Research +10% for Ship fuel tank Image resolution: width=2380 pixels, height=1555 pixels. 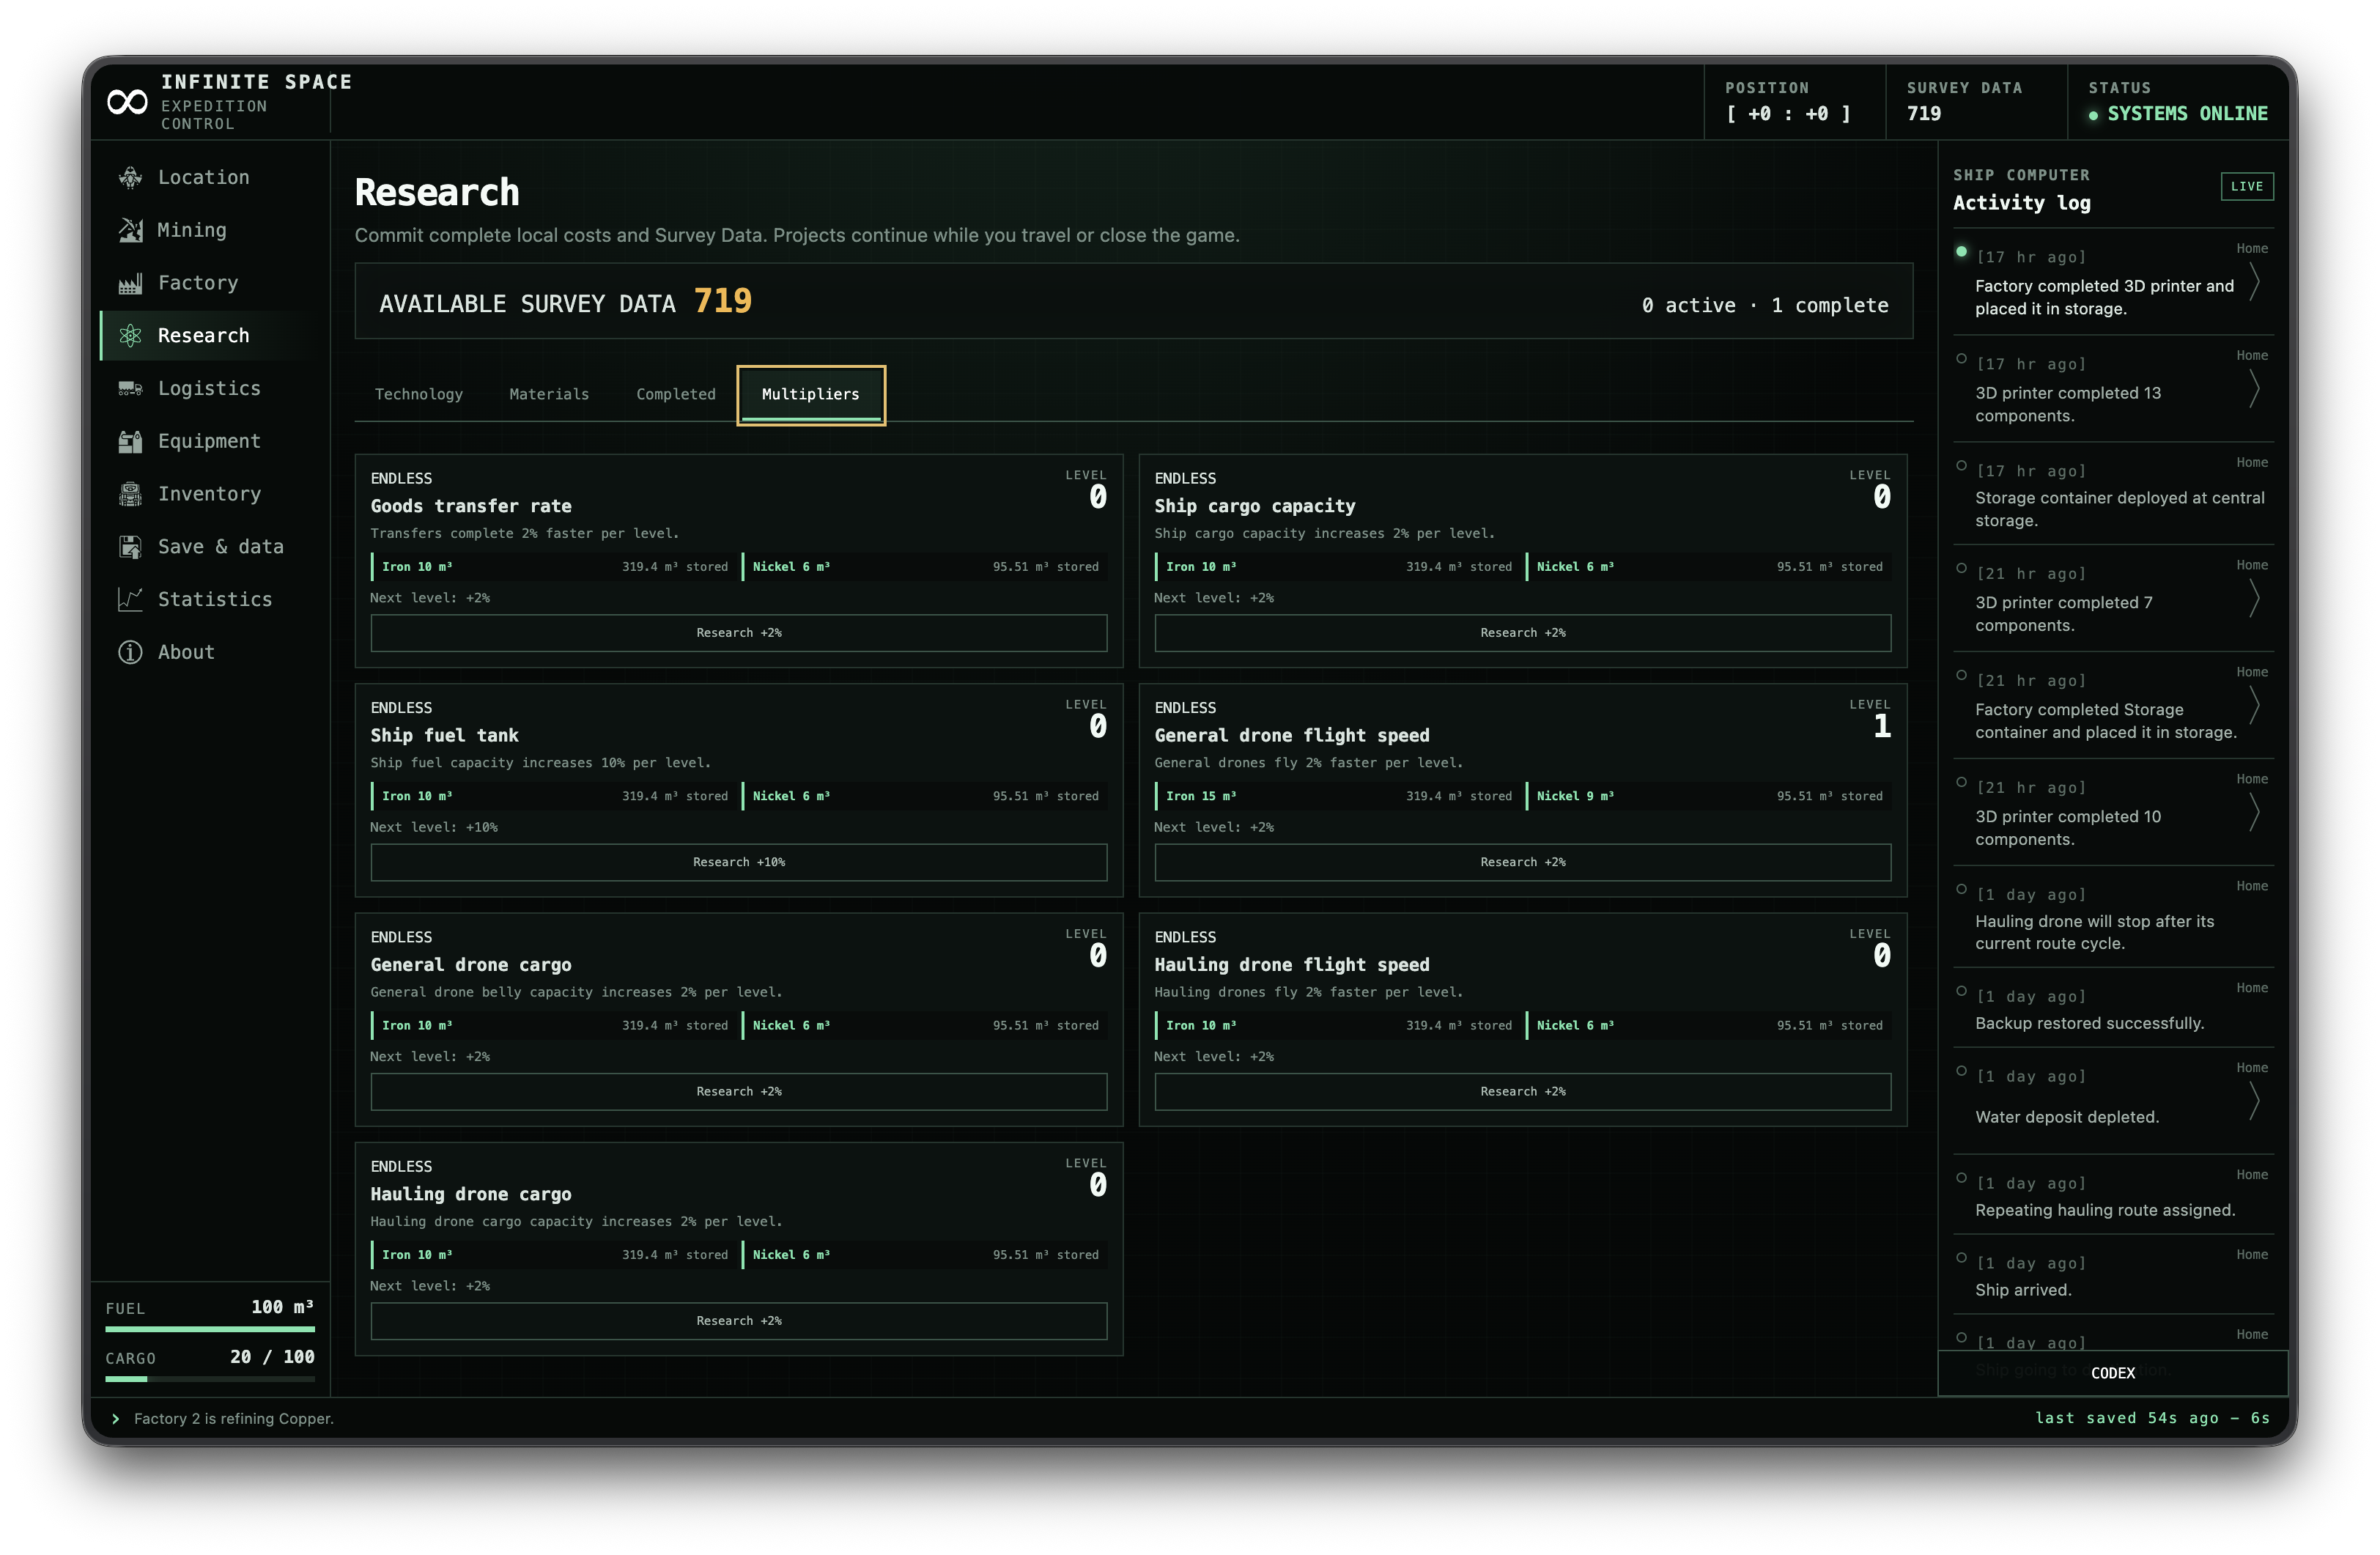tap(739, 862)
